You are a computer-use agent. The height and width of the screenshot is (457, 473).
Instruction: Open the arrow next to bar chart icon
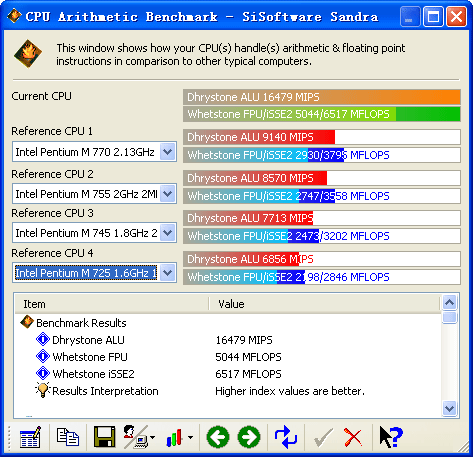click(190, 437)
